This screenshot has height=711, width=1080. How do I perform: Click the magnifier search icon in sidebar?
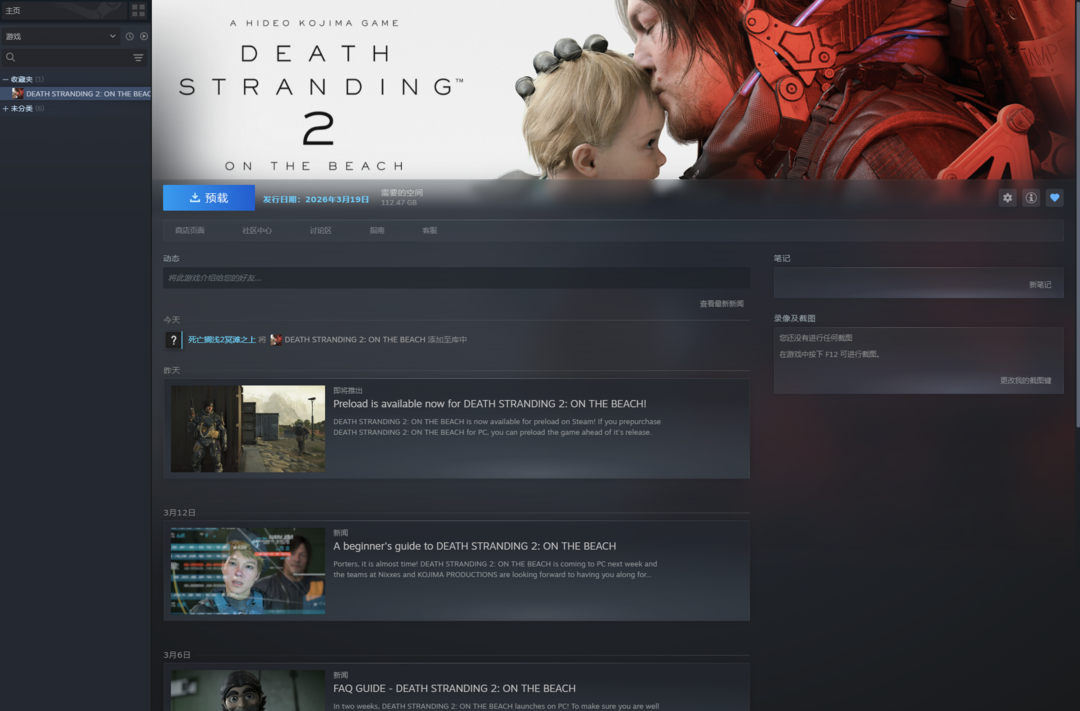tap(11, 58)
